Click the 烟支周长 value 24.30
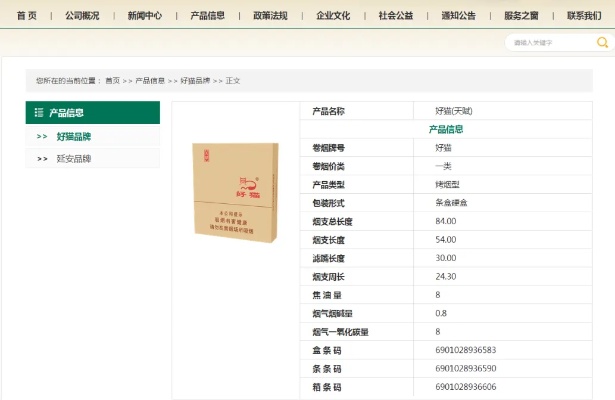This screenshot has width=615, height=400. tap(446, 276)
